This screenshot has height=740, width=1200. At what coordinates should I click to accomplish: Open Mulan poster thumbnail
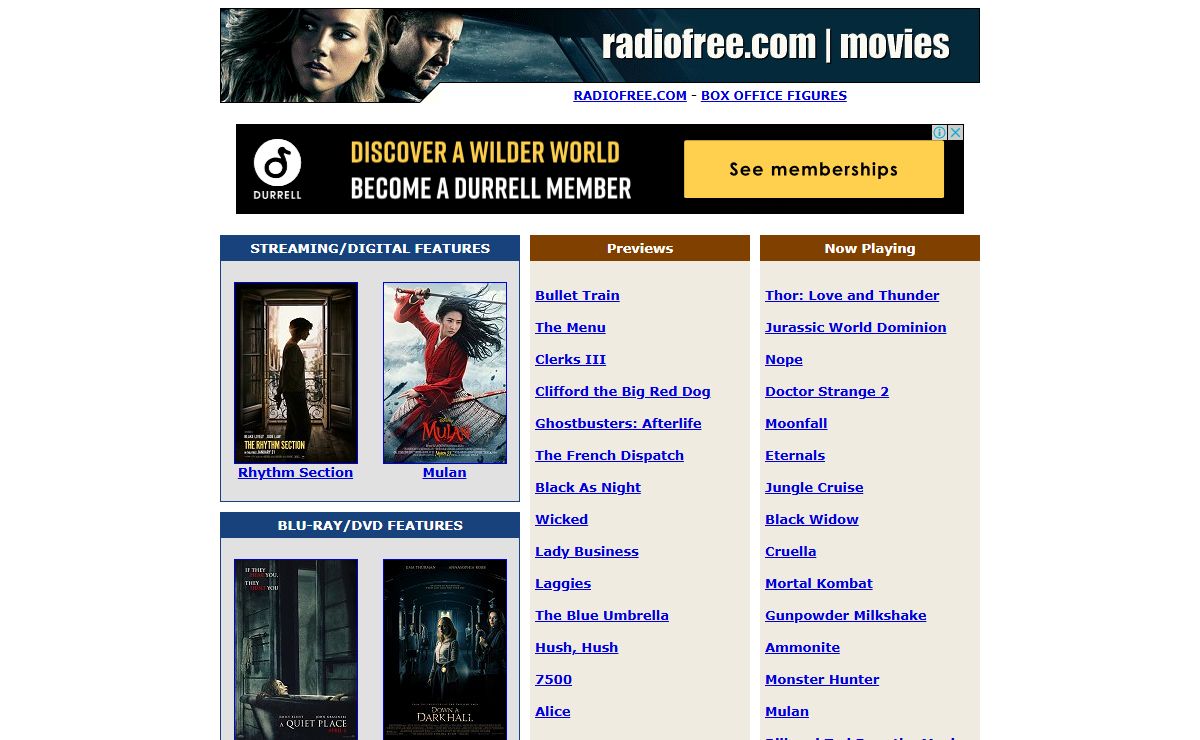click(x=445, y=373)
